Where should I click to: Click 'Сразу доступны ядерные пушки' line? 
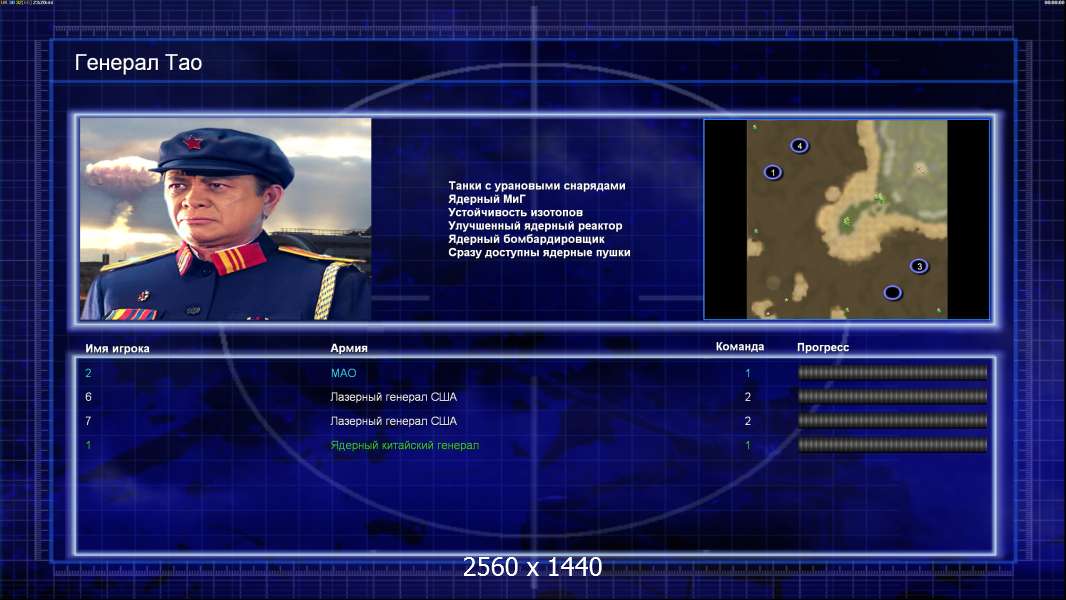[x=539, y=252]
